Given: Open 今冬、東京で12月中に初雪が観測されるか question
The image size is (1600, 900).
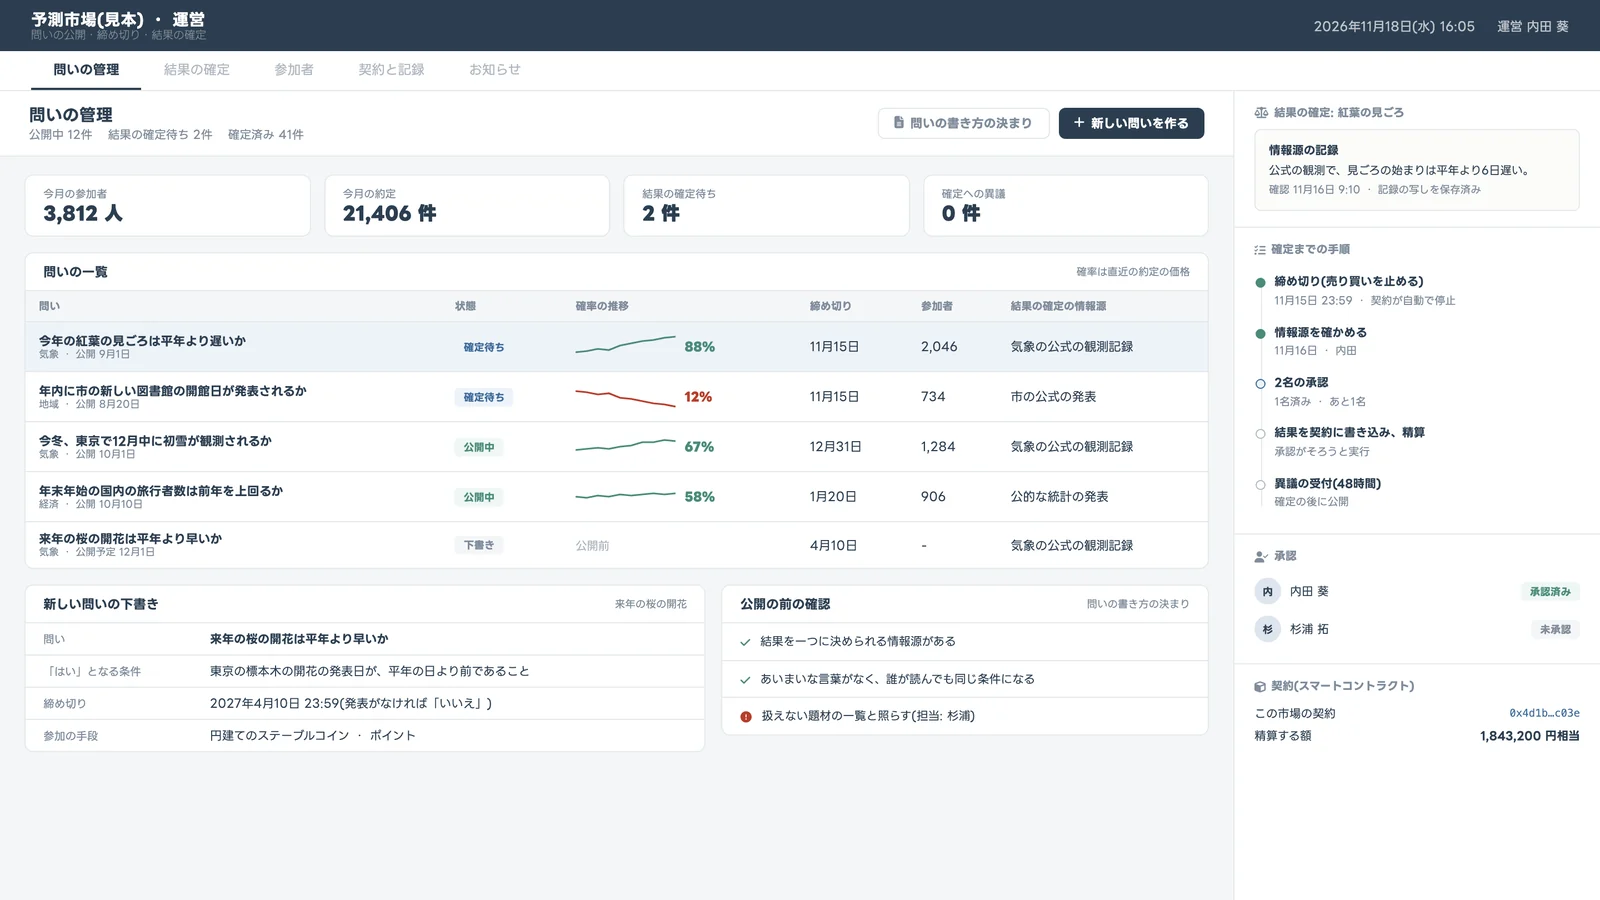Looking at the screenshot, I should click(155, 441).
